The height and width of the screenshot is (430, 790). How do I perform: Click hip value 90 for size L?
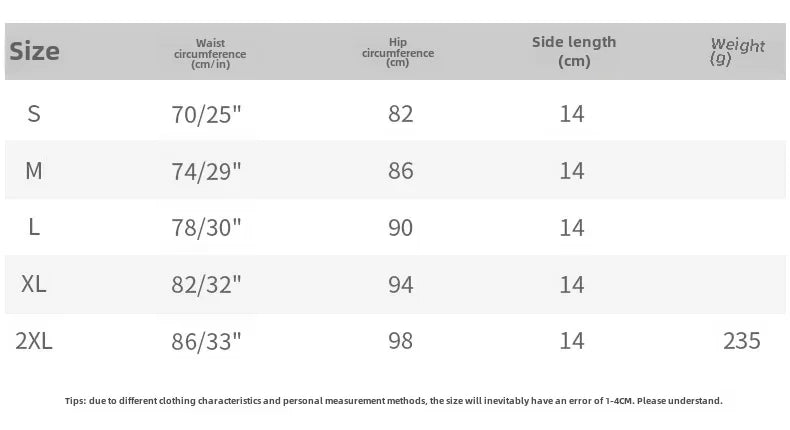click(x=400, y=228)
